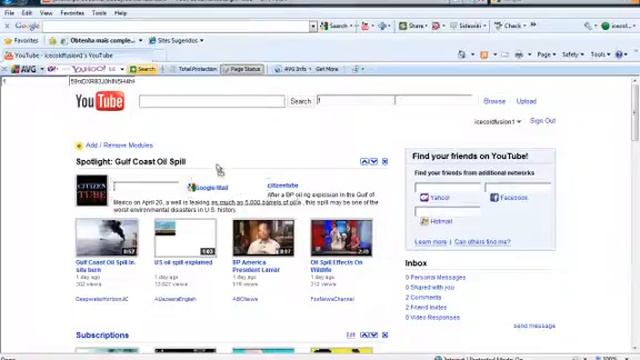Click the Google Toolbar search field
Image resolution: width=640 pixels, height=360 pixels.
coord(176,27)
